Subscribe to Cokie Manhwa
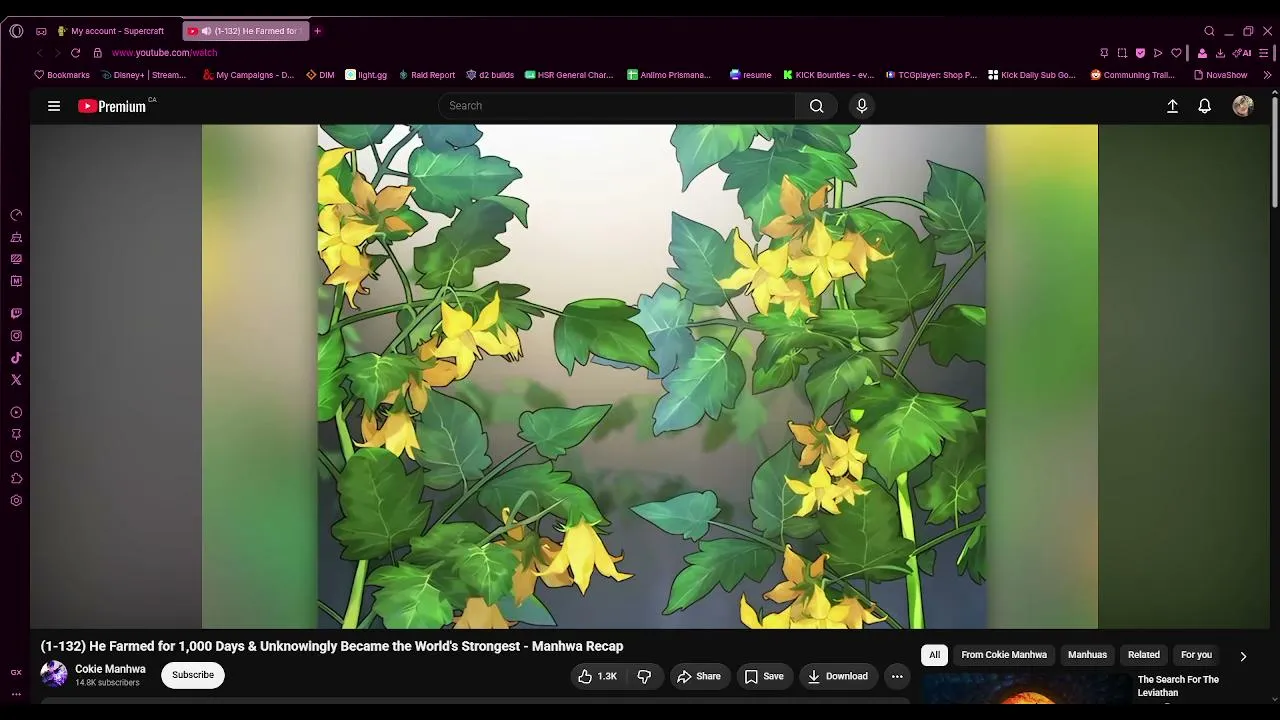 193,675
